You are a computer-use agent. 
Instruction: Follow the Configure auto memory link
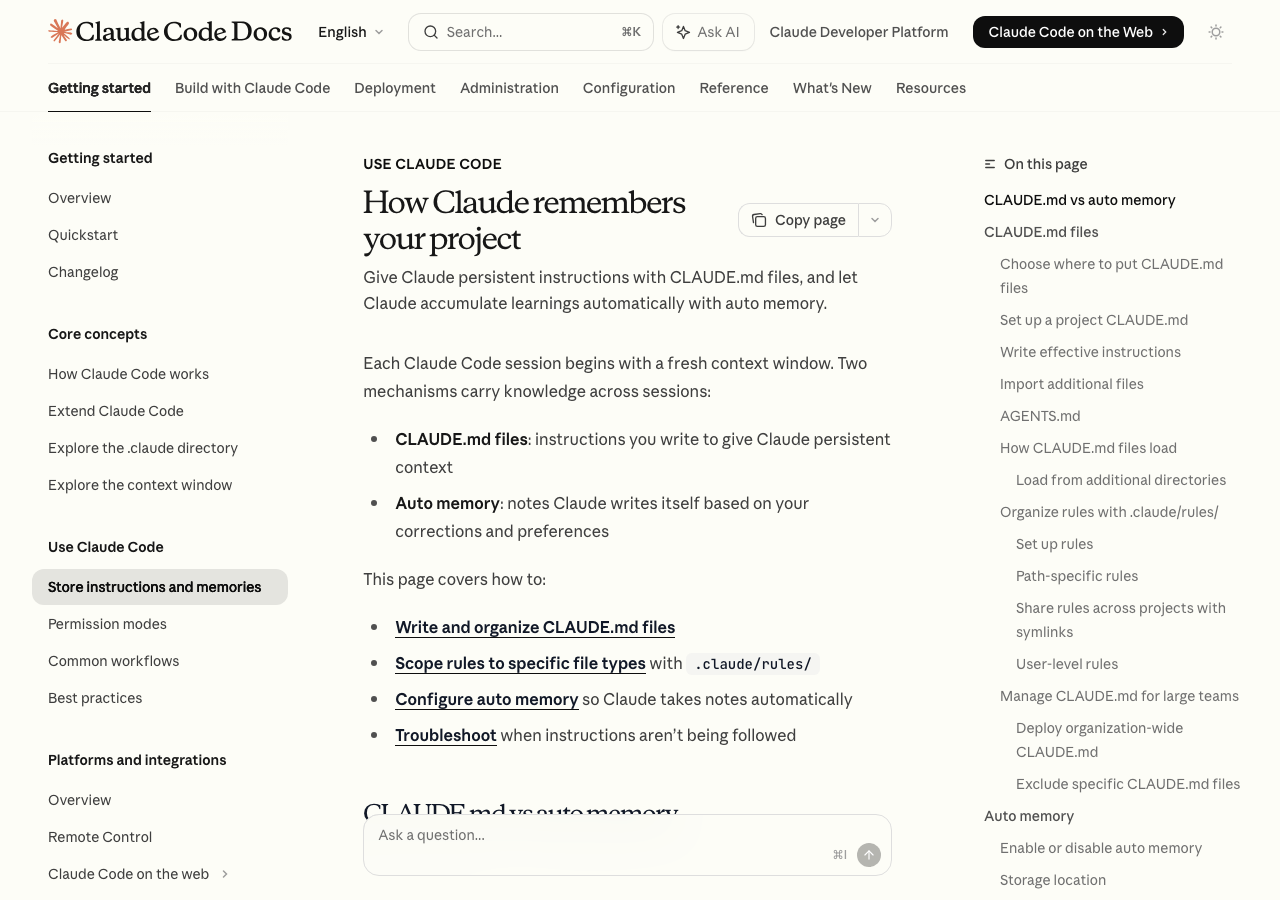tap(487, 699)
